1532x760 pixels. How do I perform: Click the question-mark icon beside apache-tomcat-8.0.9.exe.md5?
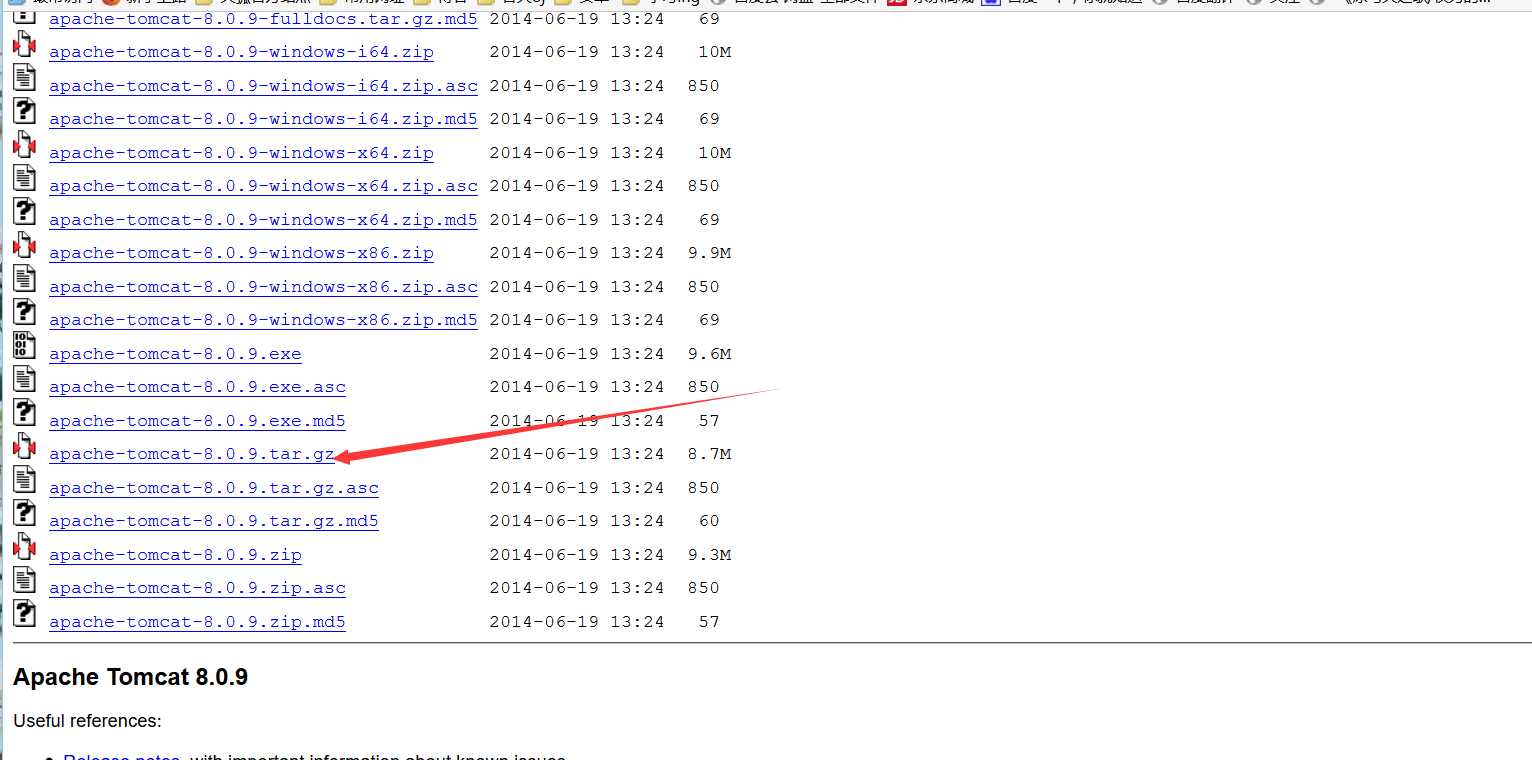pyautogui.click(x=24, y=413)
